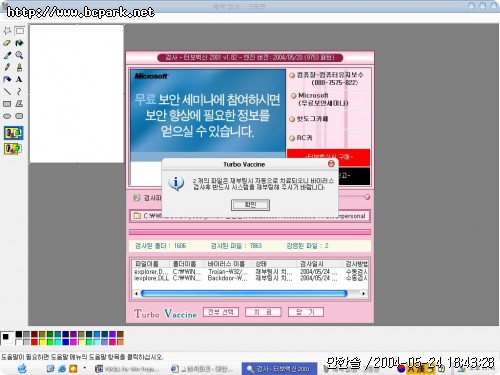This screenshot has width=500, height=375.
Task: Click the 치료 button in Turbo Vaccine
Action: [x=263, y=312]
